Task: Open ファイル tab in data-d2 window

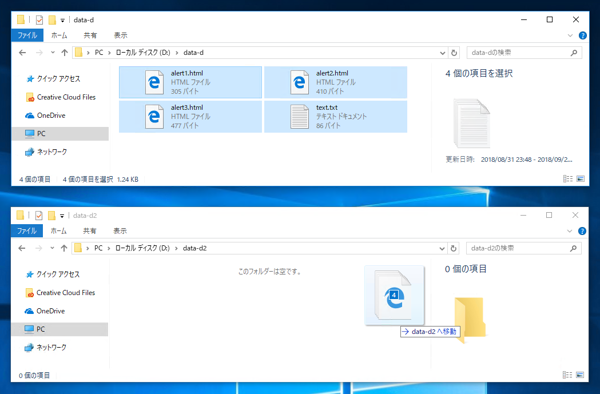Action: [x=27, y=231]
